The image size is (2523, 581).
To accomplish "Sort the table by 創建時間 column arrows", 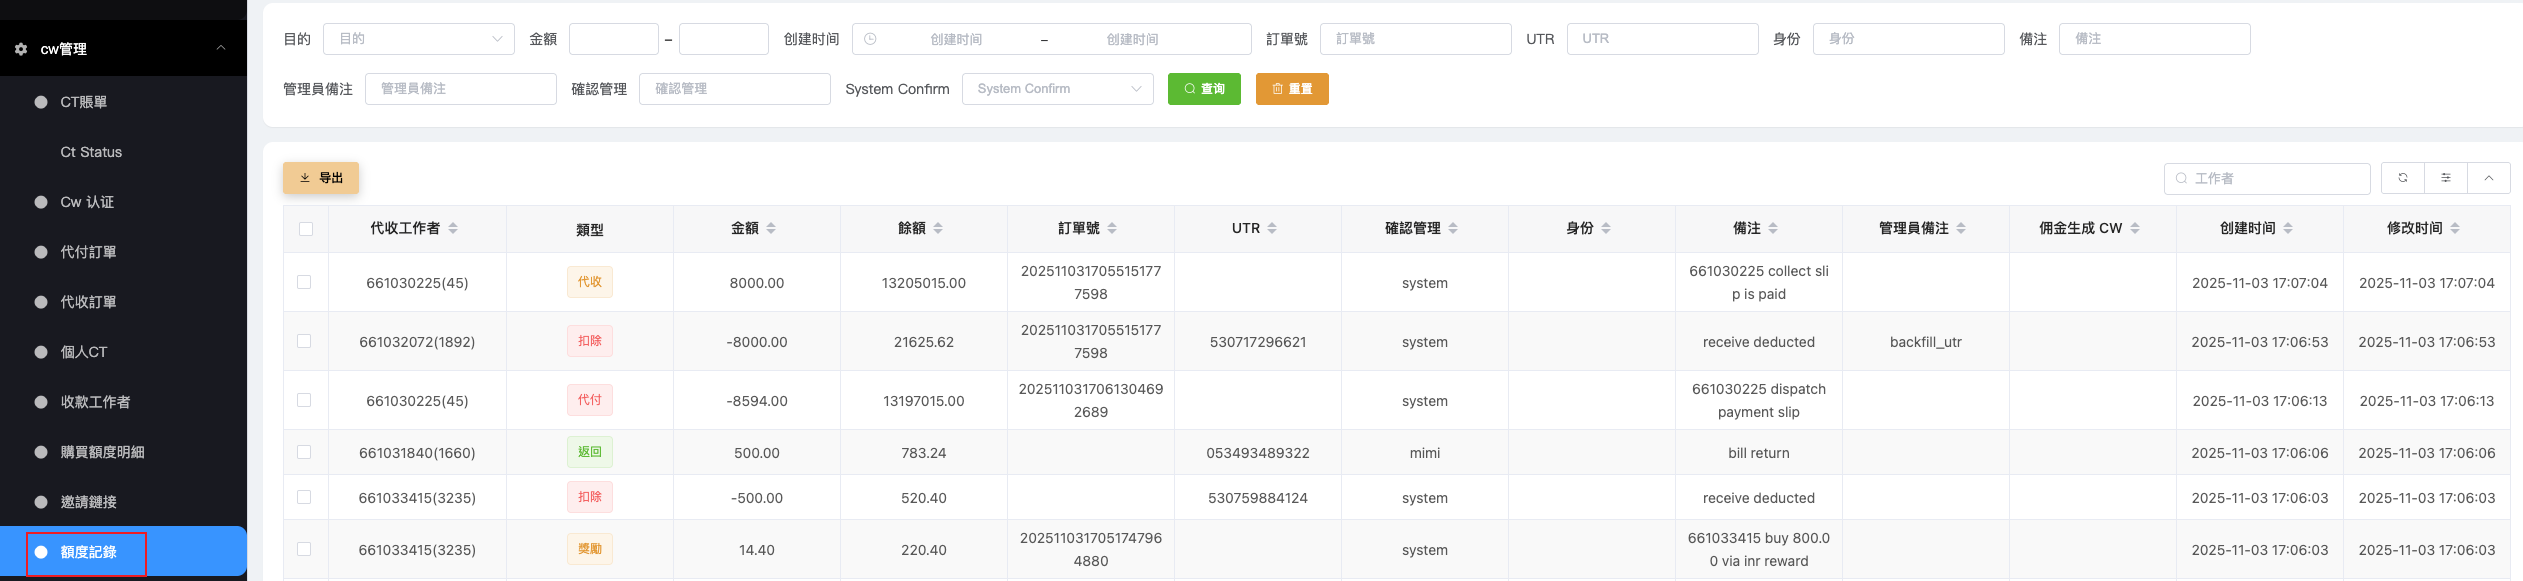I will 2288,229.
